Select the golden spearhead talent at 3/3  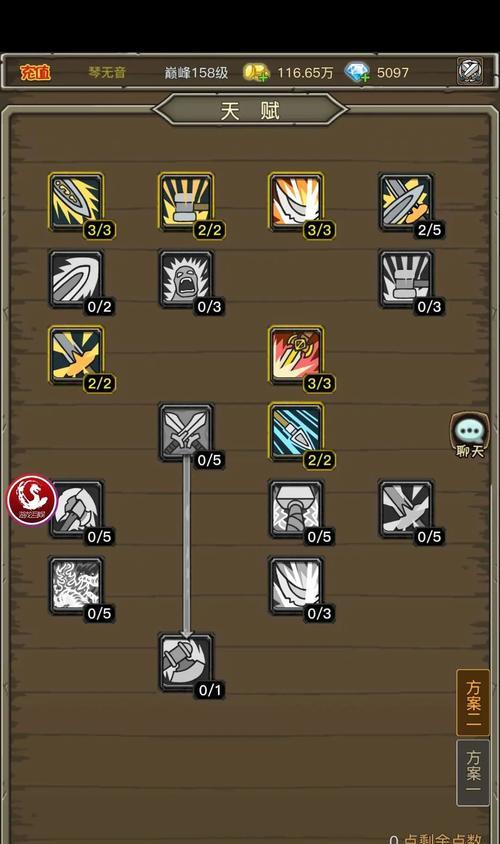pyautogui.click(x=76, y=202)
